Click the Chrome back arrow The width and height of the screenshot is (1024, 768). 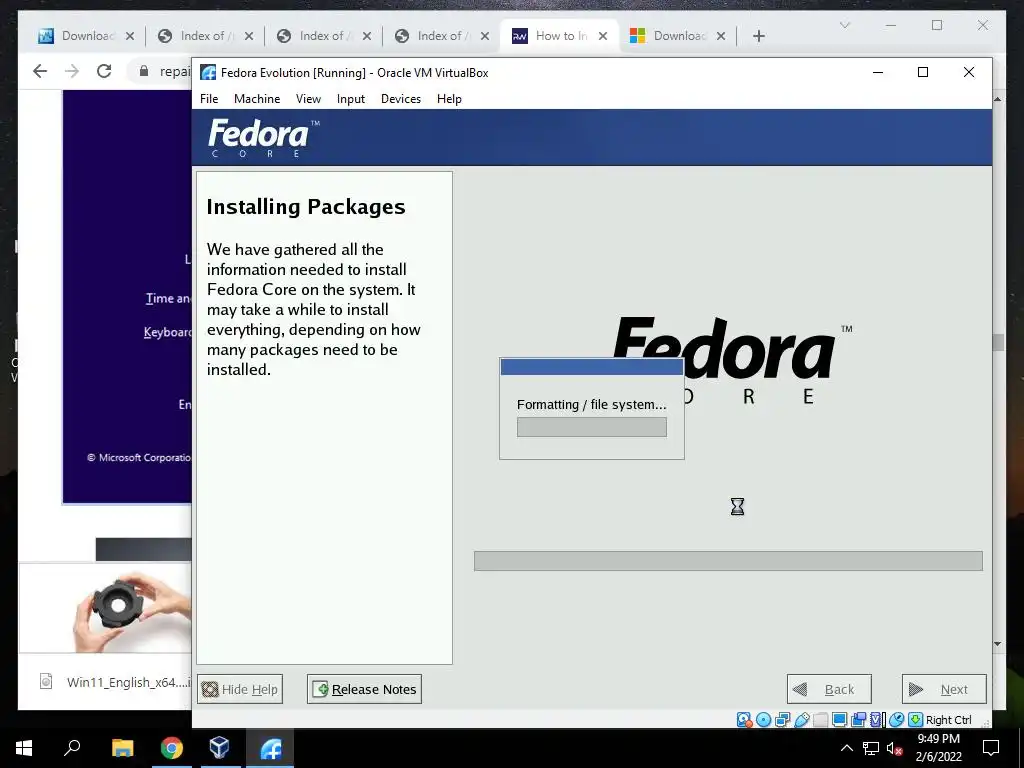(x=40, y=71)
